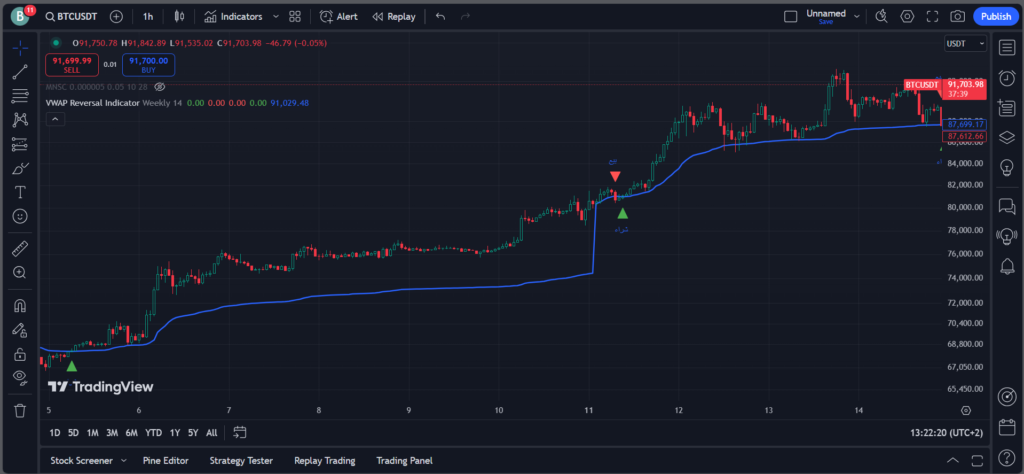Click the BUY 91,700.00 button
This screenshot has height=474, width=1024.
148,65
